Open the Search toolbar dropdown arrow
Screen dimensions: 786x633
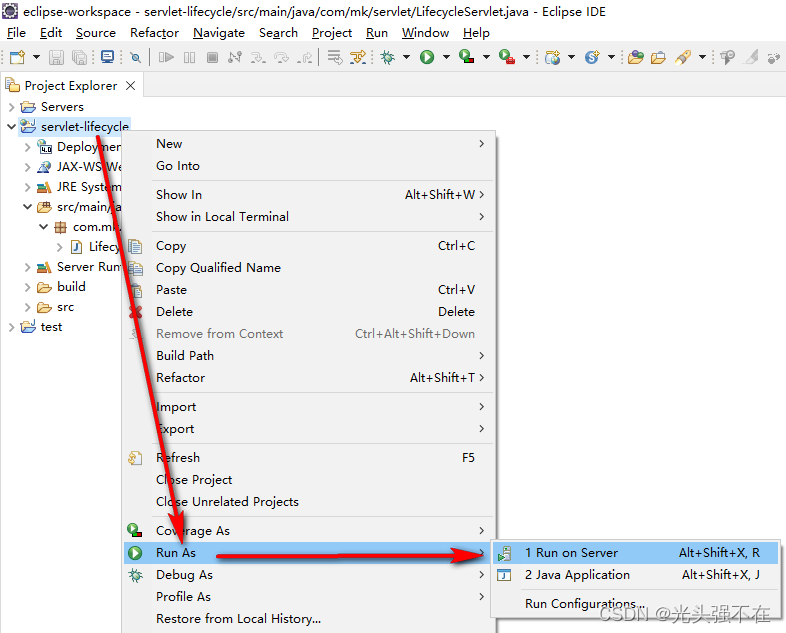coord(702,57)
